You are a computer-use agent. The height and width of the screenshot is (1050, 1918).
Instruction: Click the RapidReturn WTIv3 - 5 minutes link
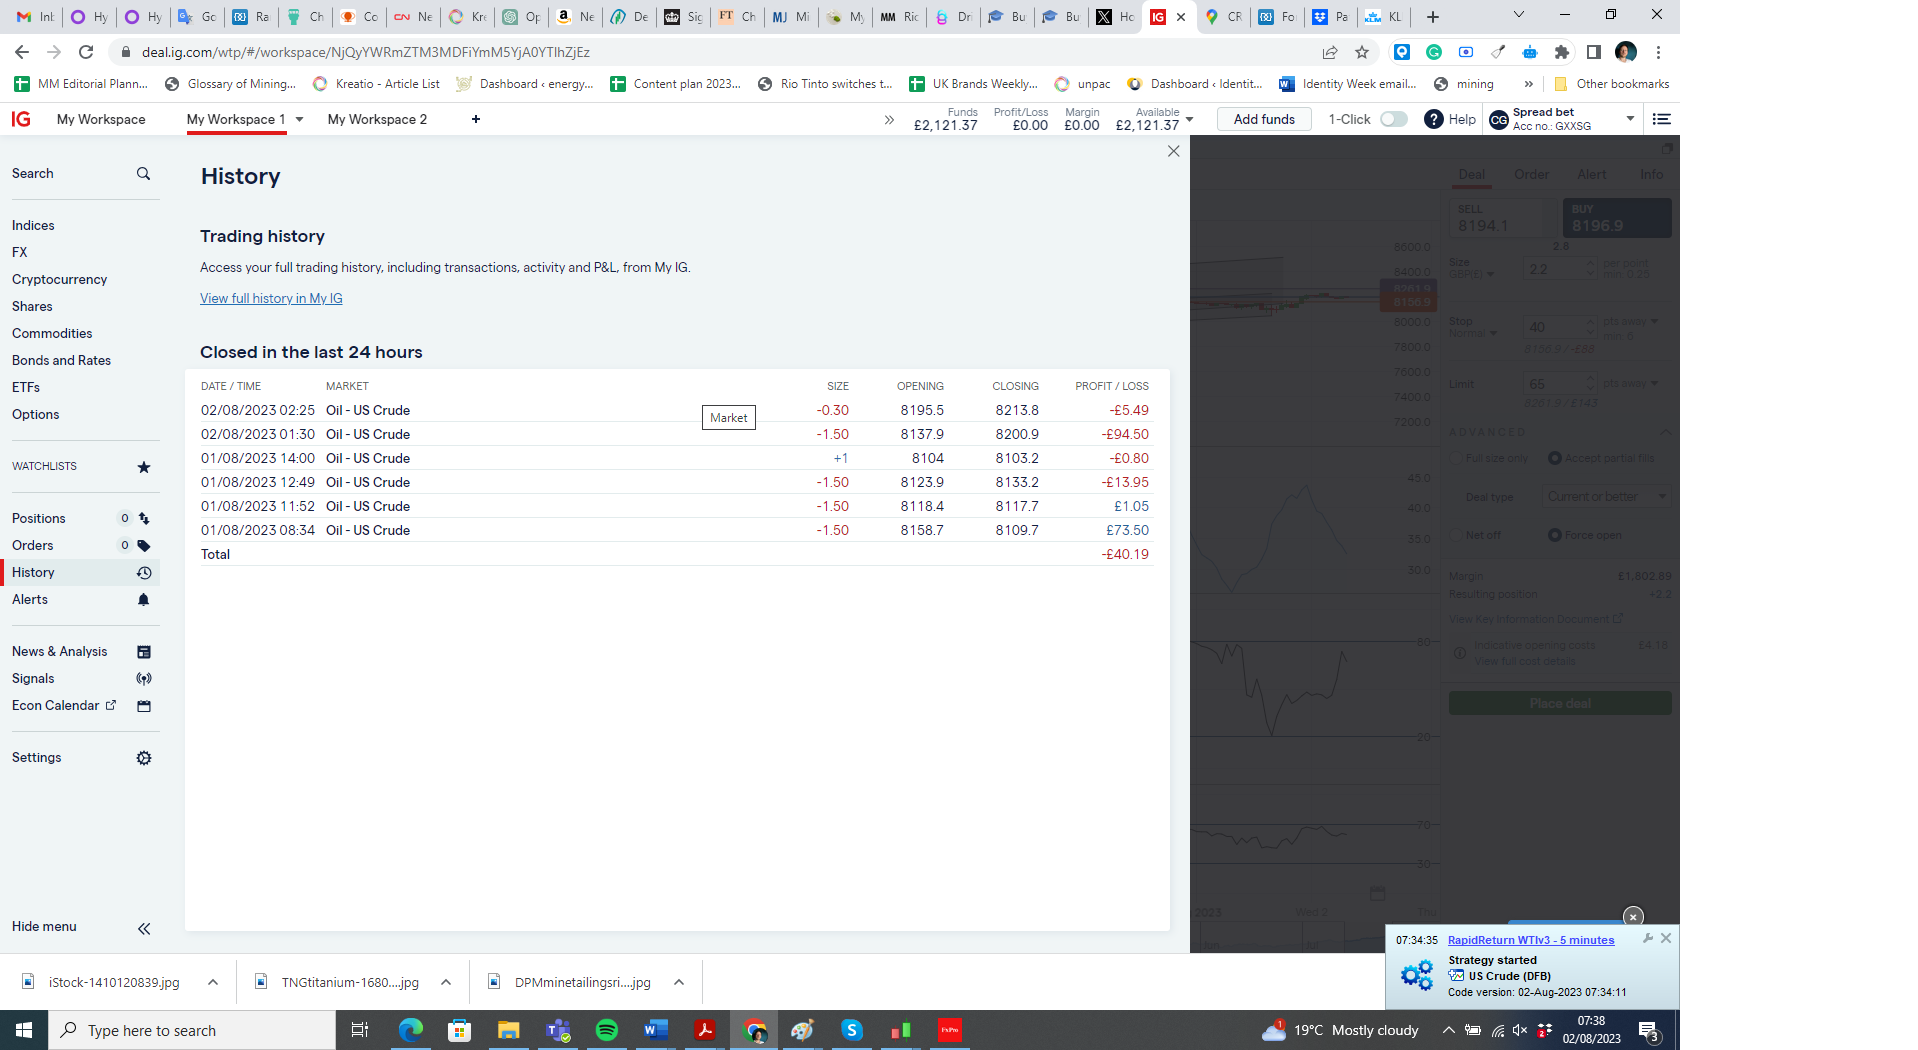1531,940
